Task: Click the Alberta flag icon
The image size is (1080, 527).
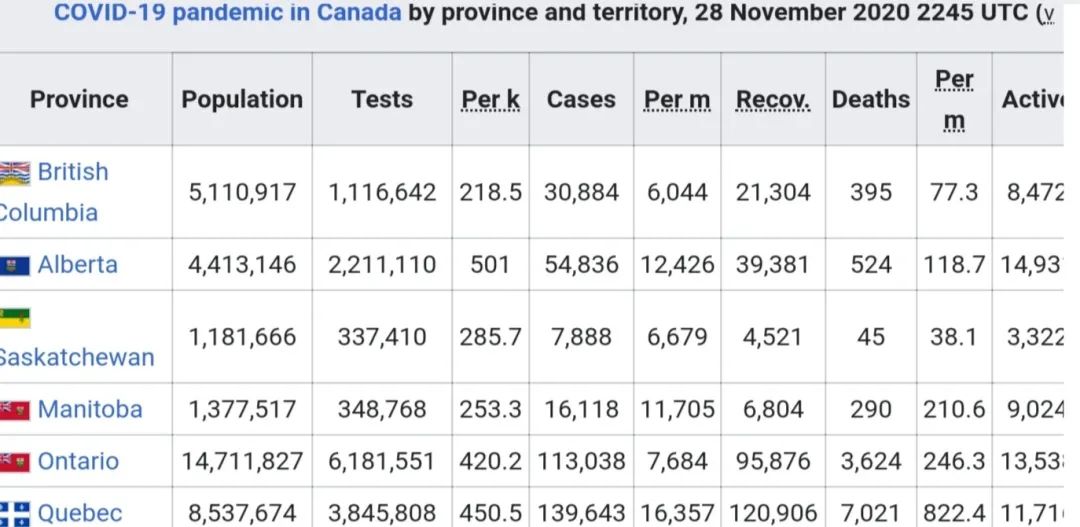Action: pos(15,266)
